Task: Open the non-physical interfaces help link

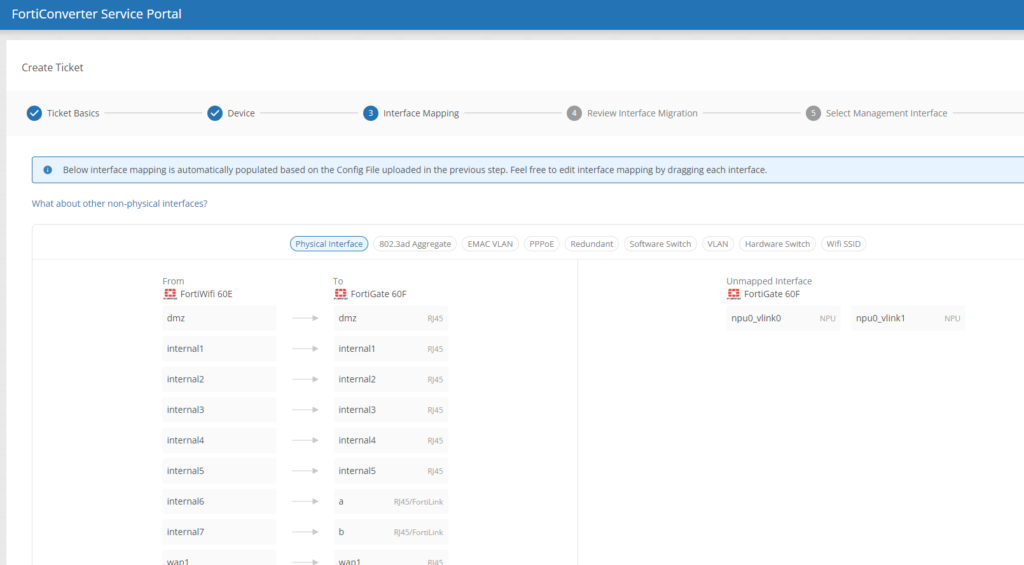Action: tap(120, 204)
